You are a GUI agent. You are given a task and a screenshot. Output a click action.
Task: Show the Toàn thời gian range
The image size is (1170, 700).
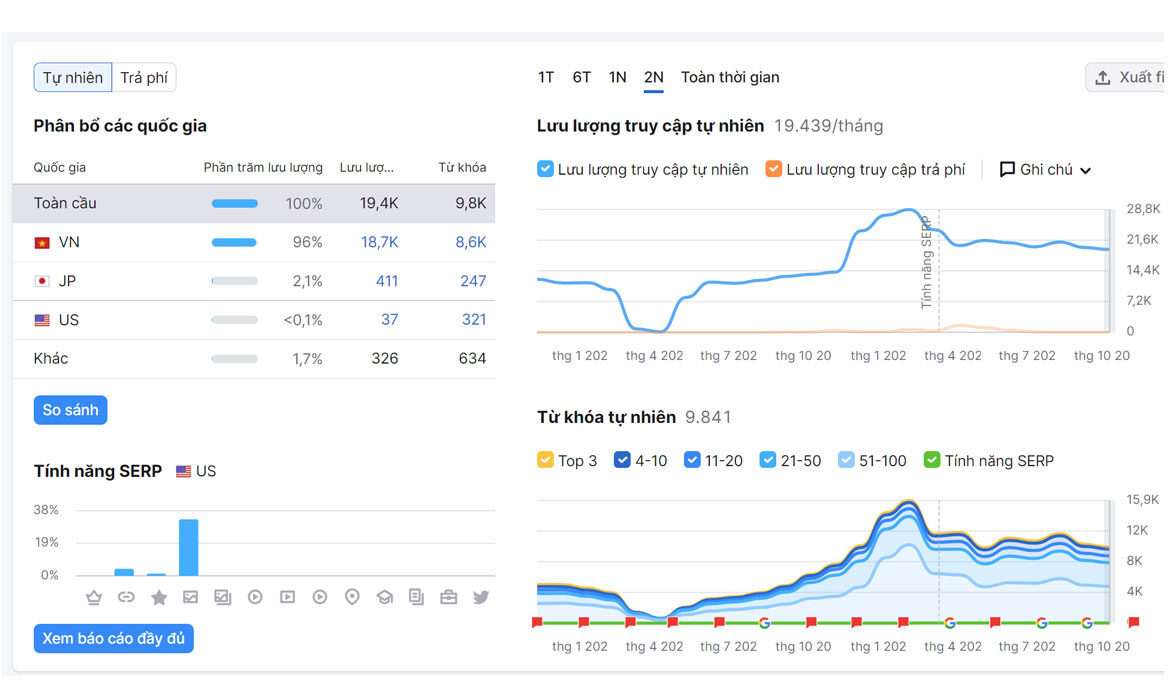tap(730, 78)
